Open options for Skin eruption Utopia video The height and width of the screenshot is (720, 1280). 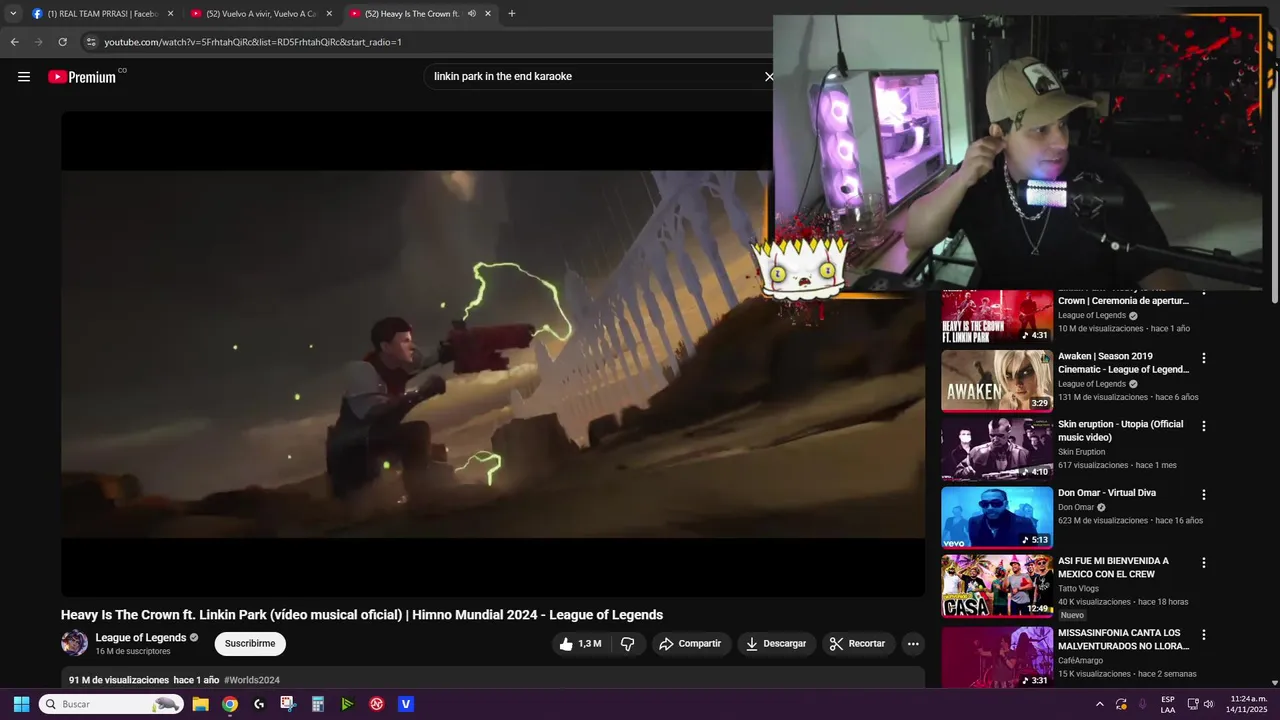click(1204, 426)
